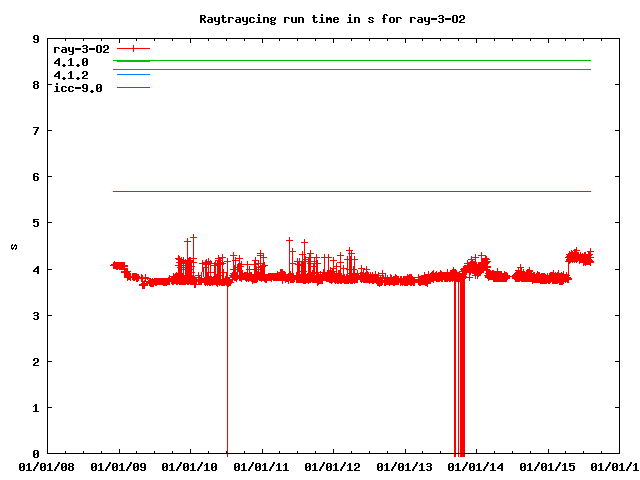Image resolution: width=640 pixels, height=480 pixels.
Task: Click the blue 4.1.2 legend line sample
Action: point(132,75)
